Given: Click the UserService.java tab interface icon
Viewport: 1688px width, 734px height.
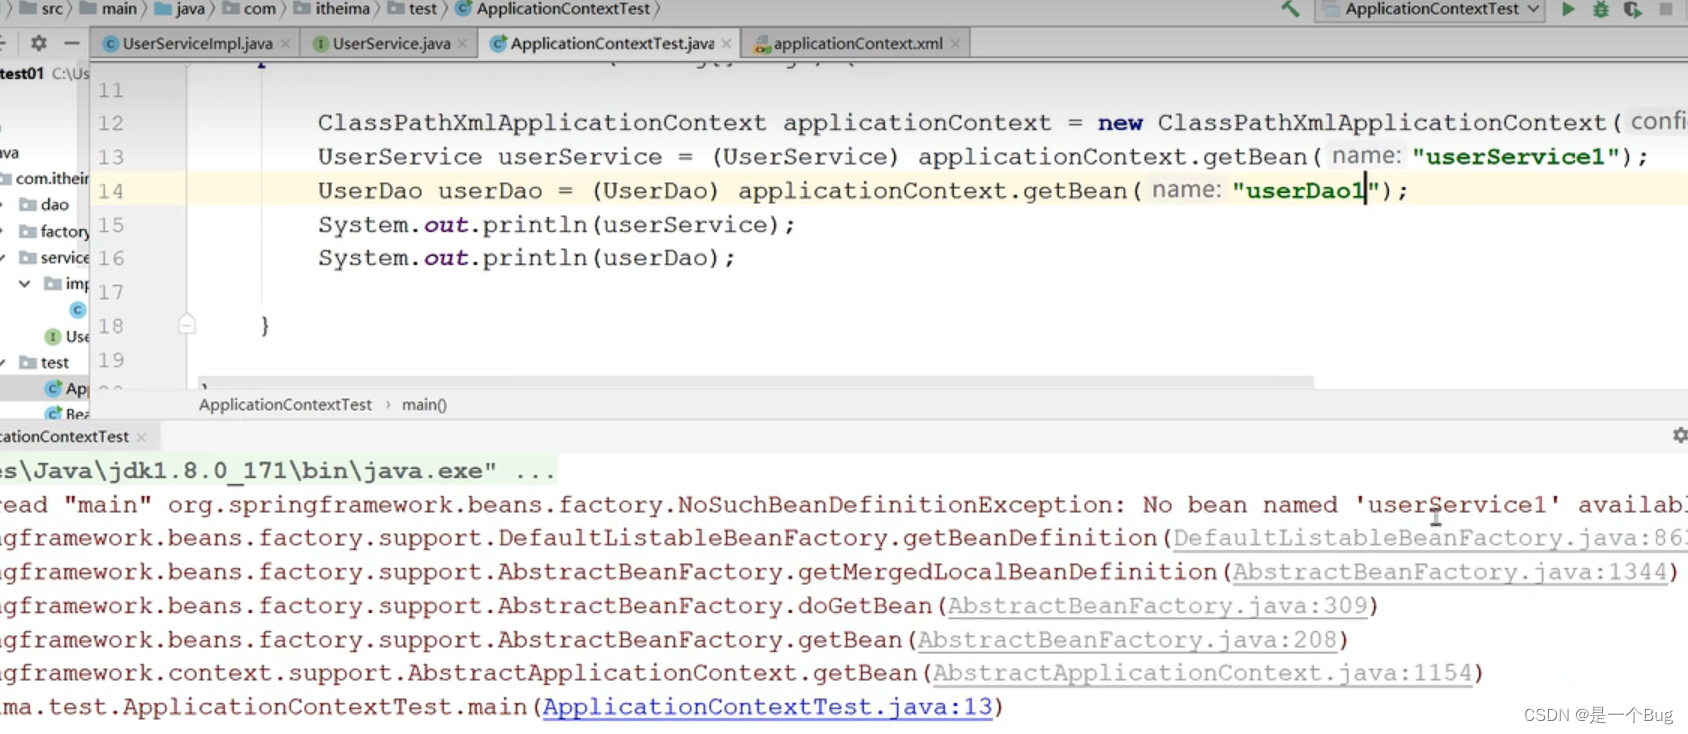Looking at the screenshot, I should [321, 44].
